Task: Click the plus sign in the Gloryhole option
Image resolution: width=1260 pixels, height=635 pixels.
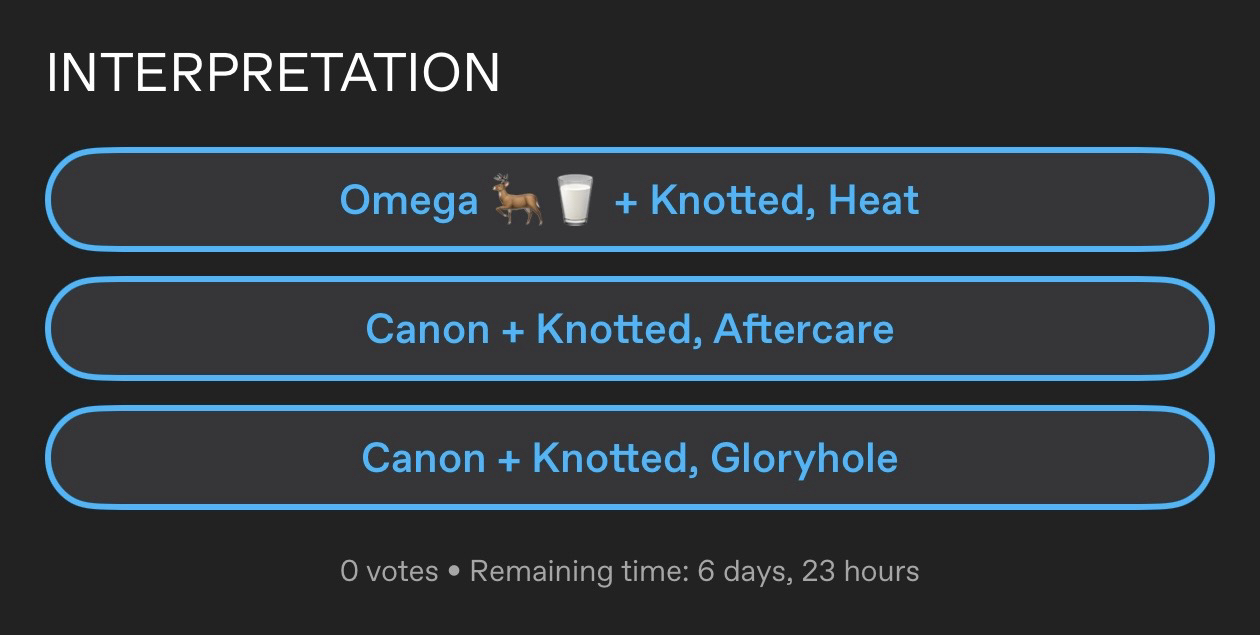Action: (509, 459)
